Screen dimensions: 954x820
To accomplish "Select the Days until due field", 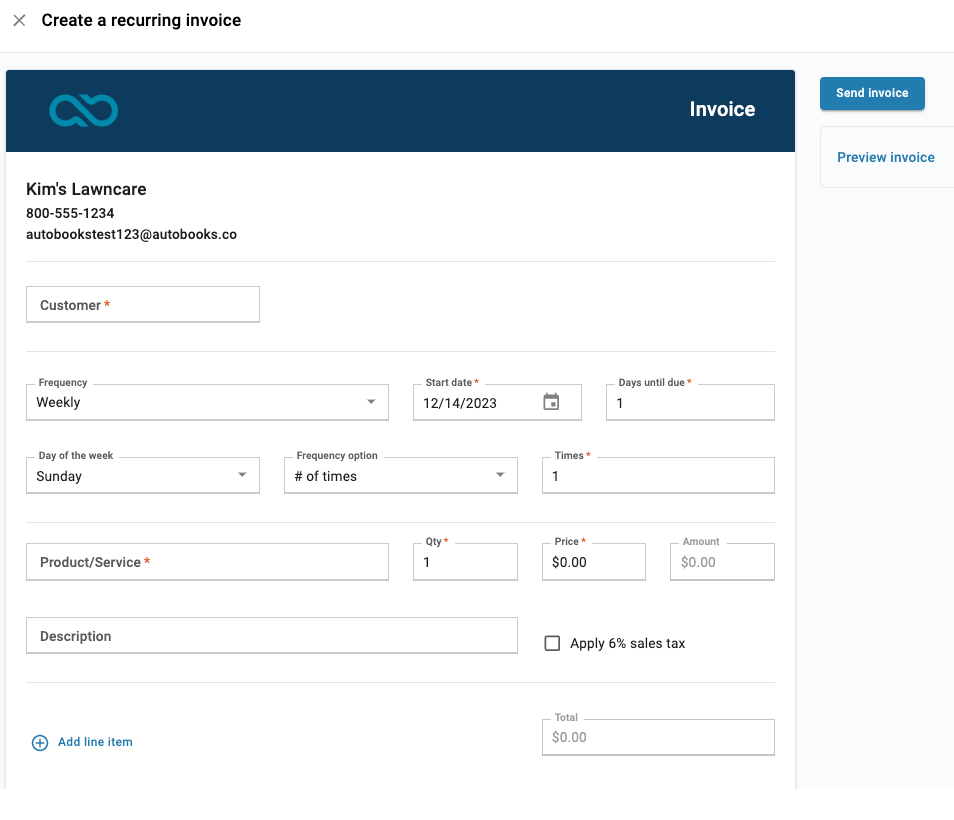I will 689,401.
